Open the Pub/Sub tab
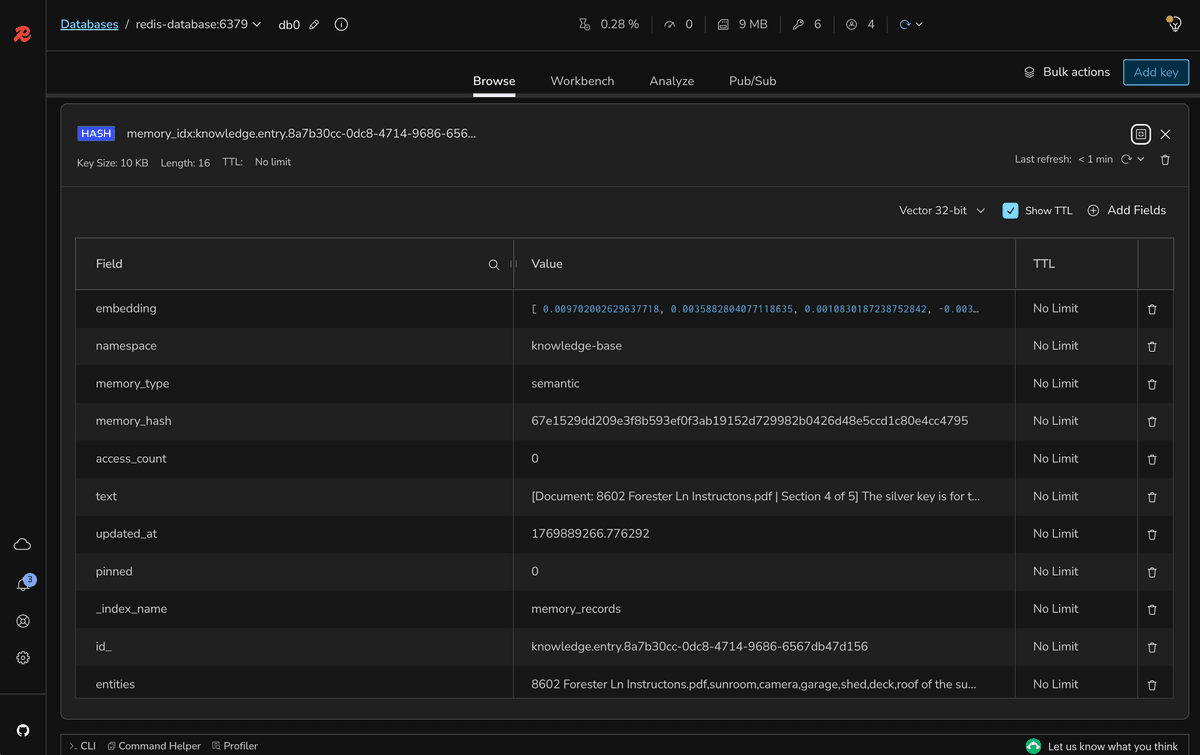Image resolution: width=1200 pixels, height=755 pixels. click(x=752, y=81)
